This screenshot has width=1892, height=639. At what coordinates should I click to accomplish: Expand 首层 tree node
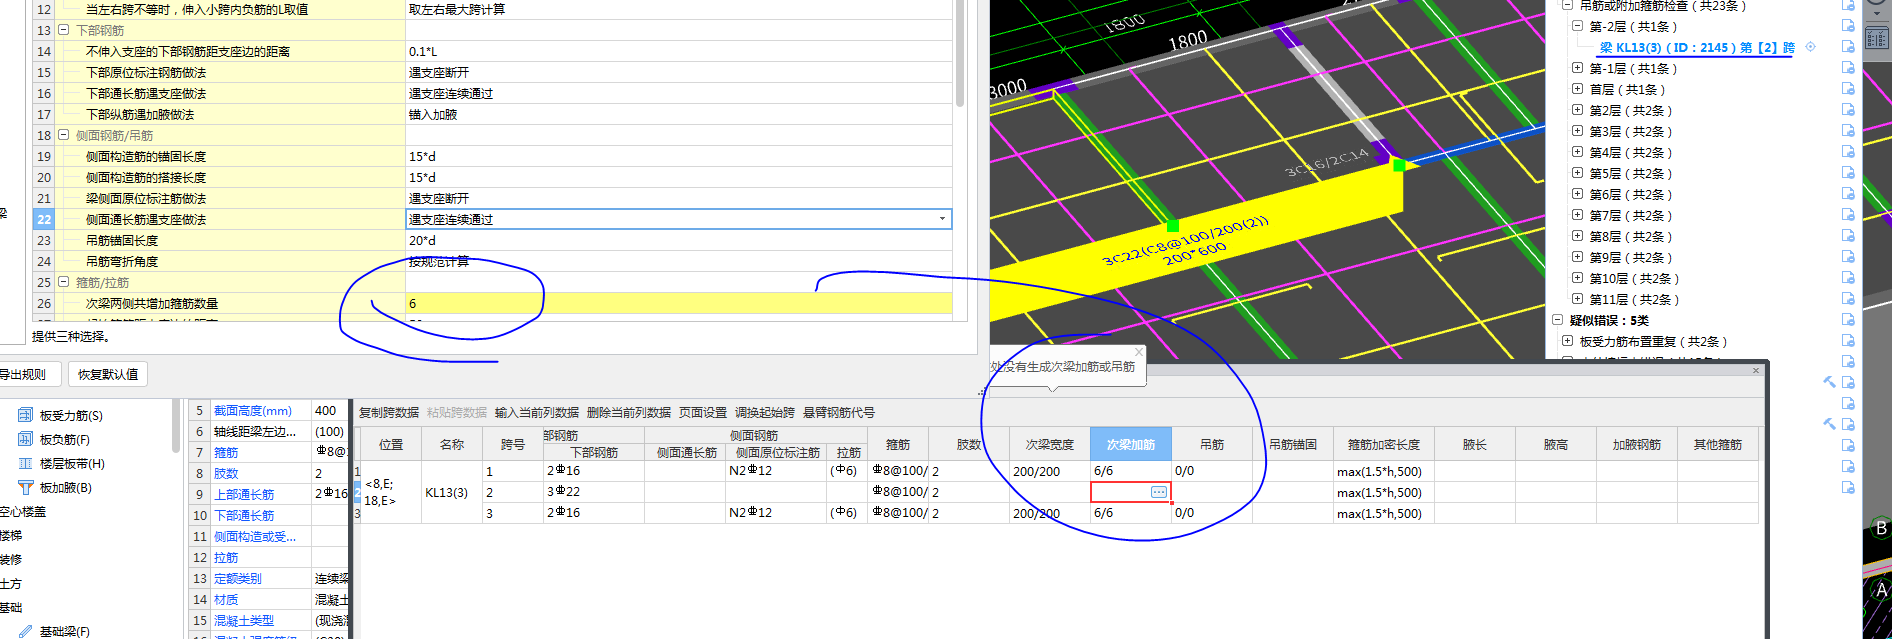(1577, 89)
